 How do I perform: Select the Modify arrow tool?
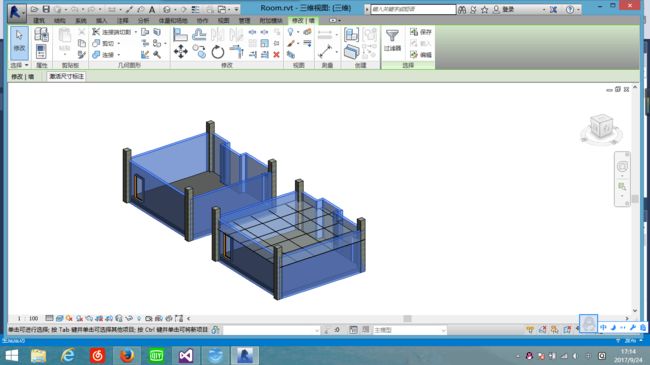click(19, 43)
